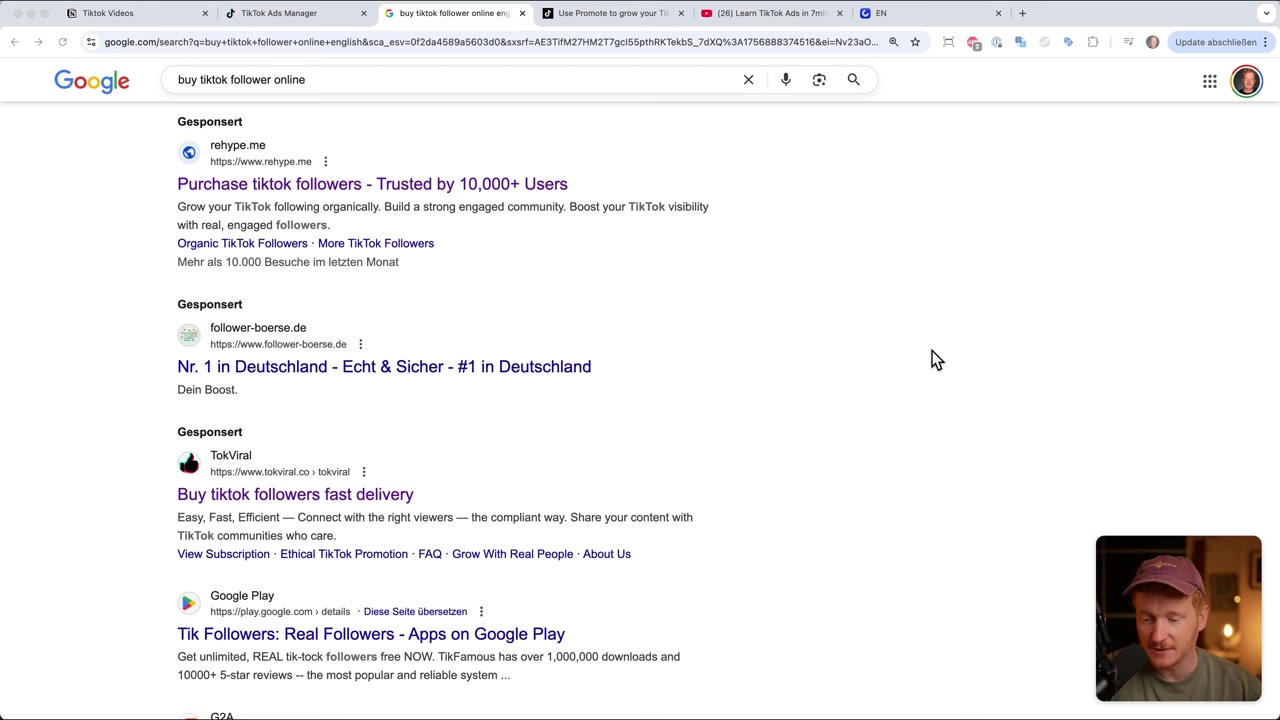Expand the tab search dropdown arrow
The height and width of the screenshot is (720, 1280).
[x=1266, y=13]
